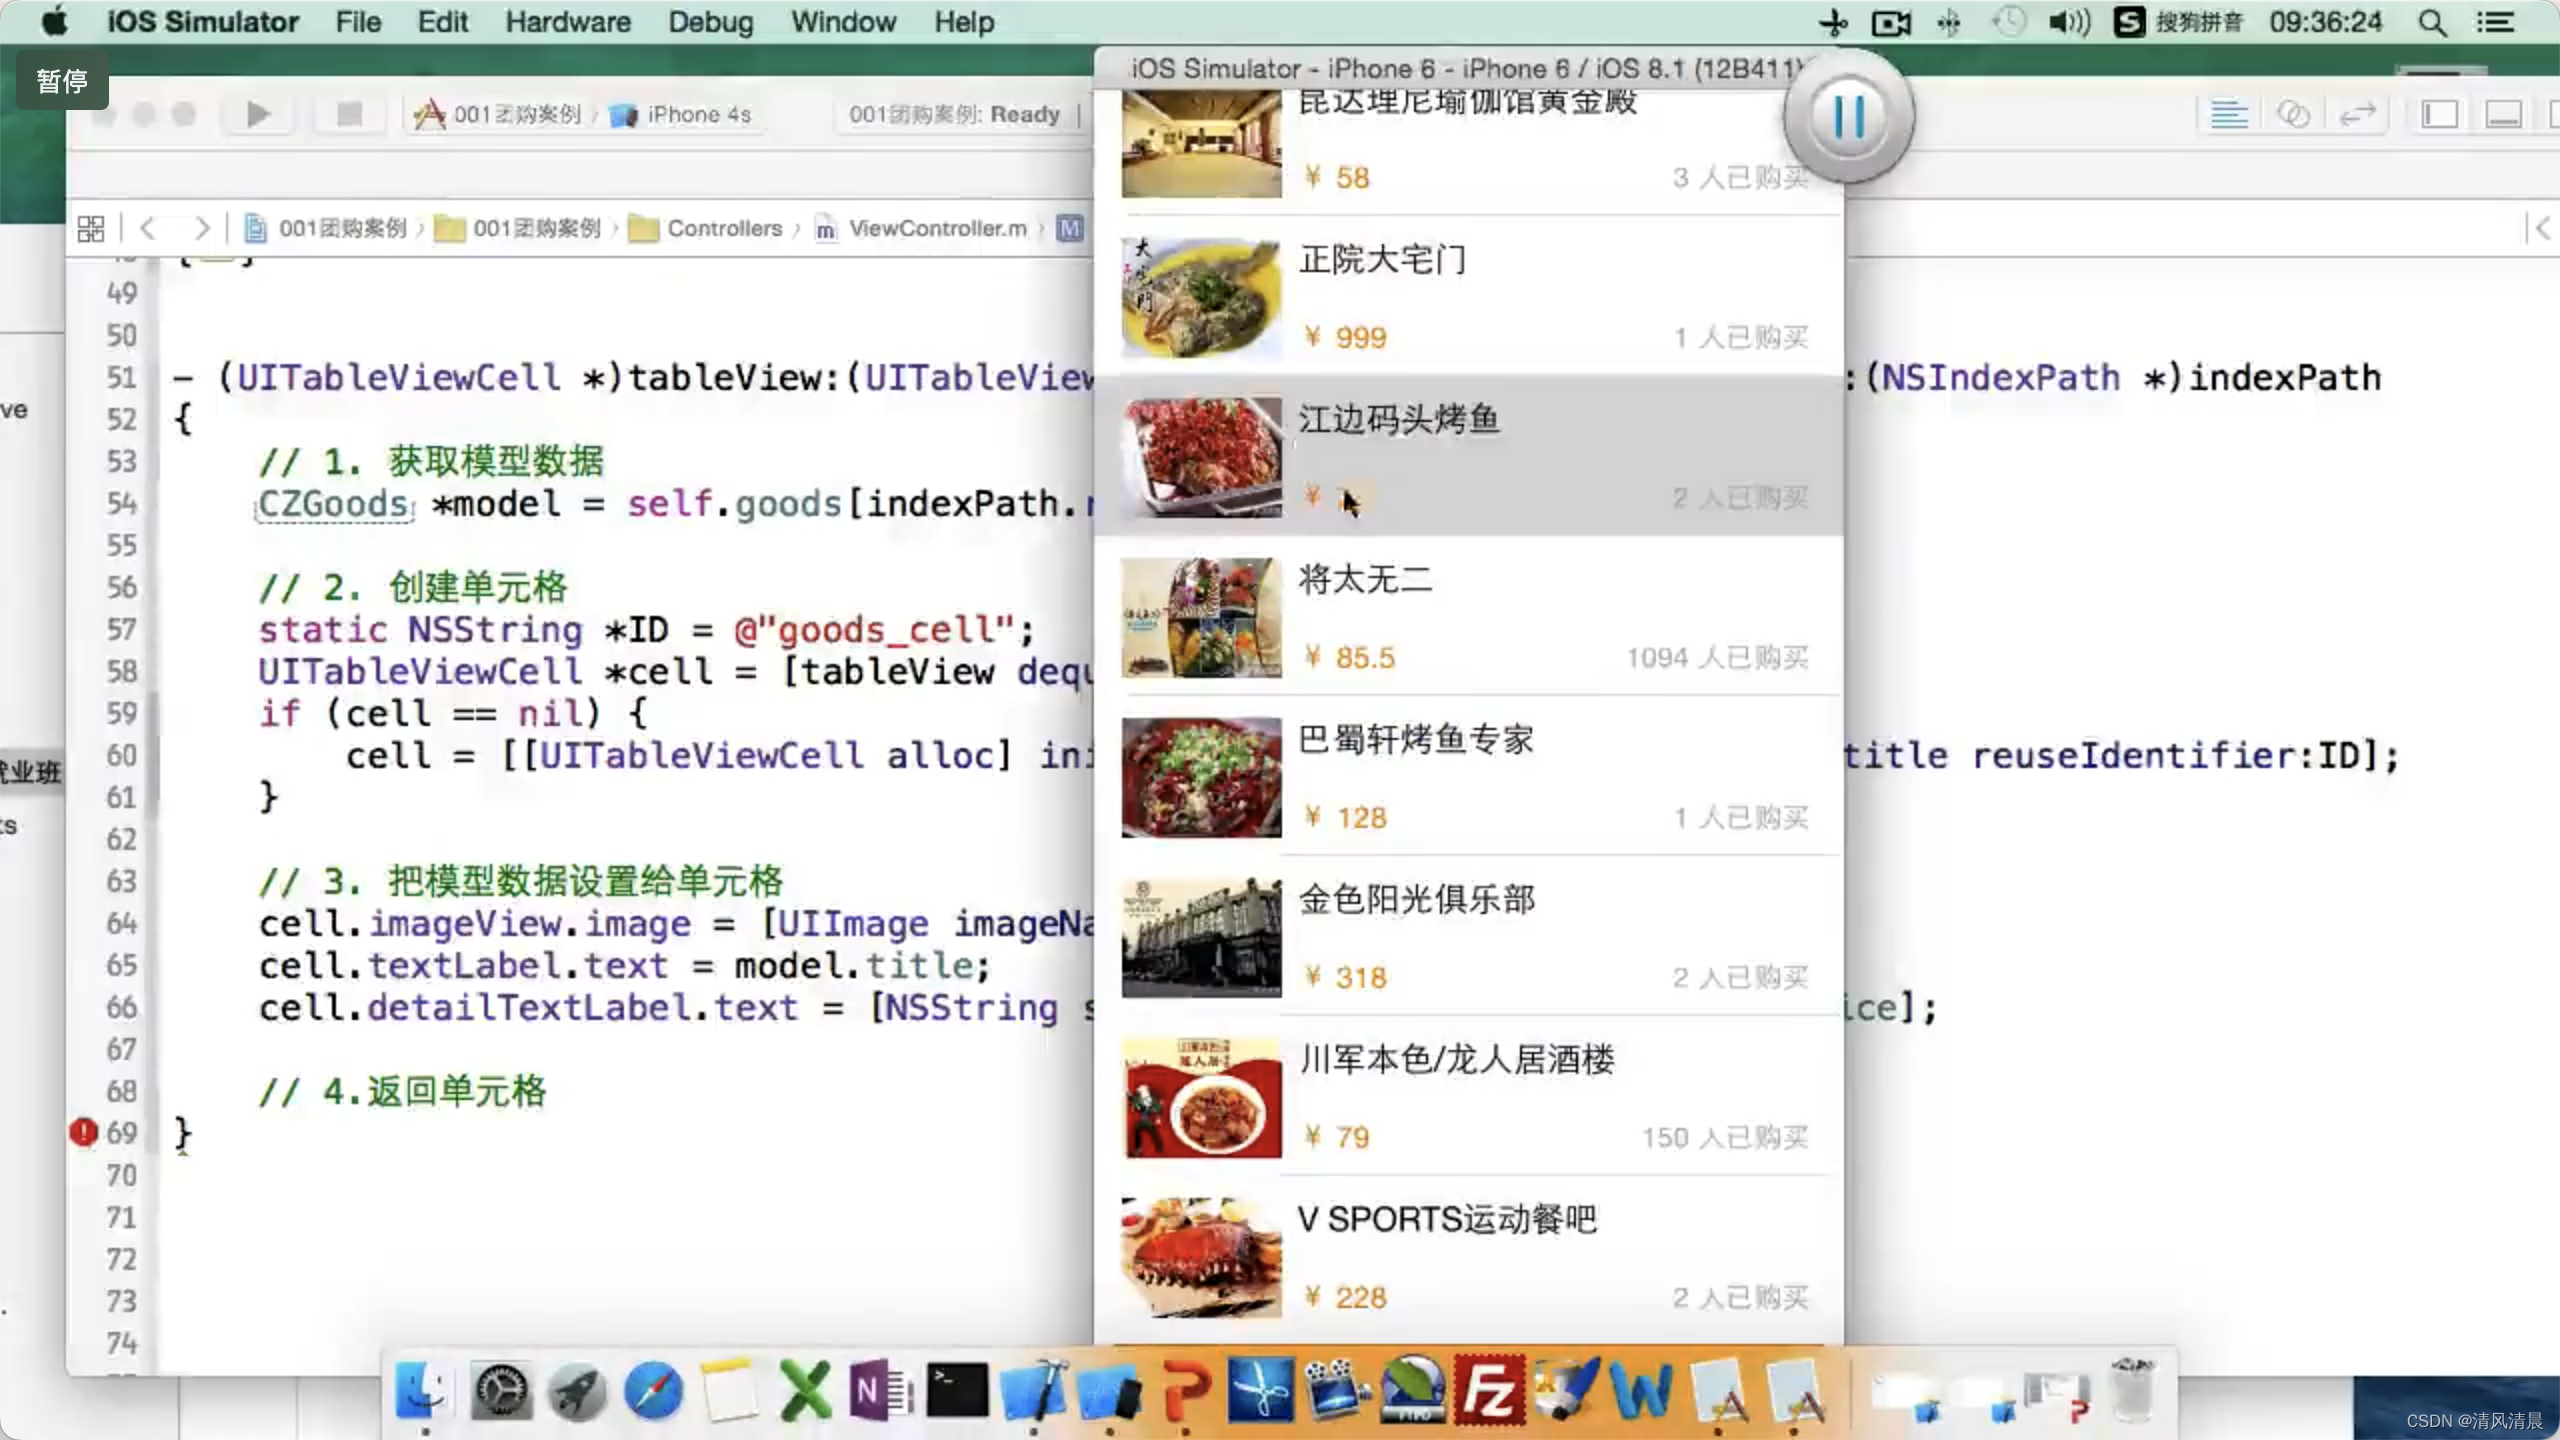The image size is (2560, 1440).
Task: Select the assistant editor icon
Action: 2293,114
